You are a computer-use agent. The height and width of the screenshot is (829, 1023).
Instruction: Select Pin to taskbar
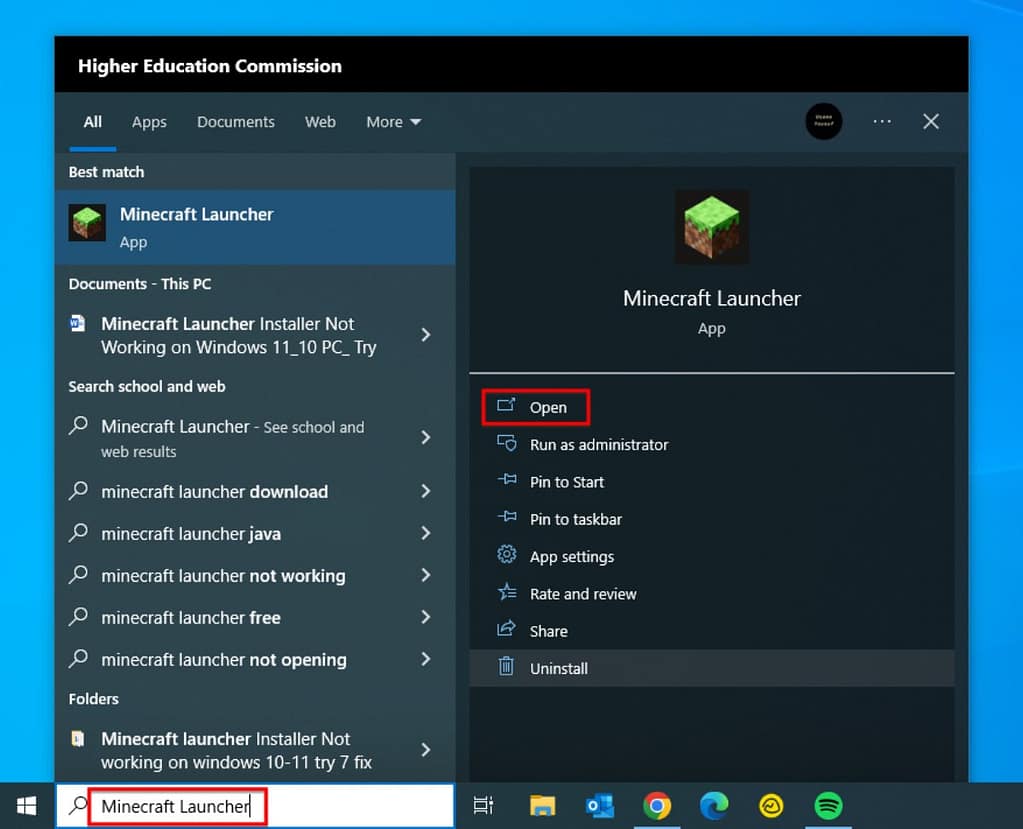point(575,519)
